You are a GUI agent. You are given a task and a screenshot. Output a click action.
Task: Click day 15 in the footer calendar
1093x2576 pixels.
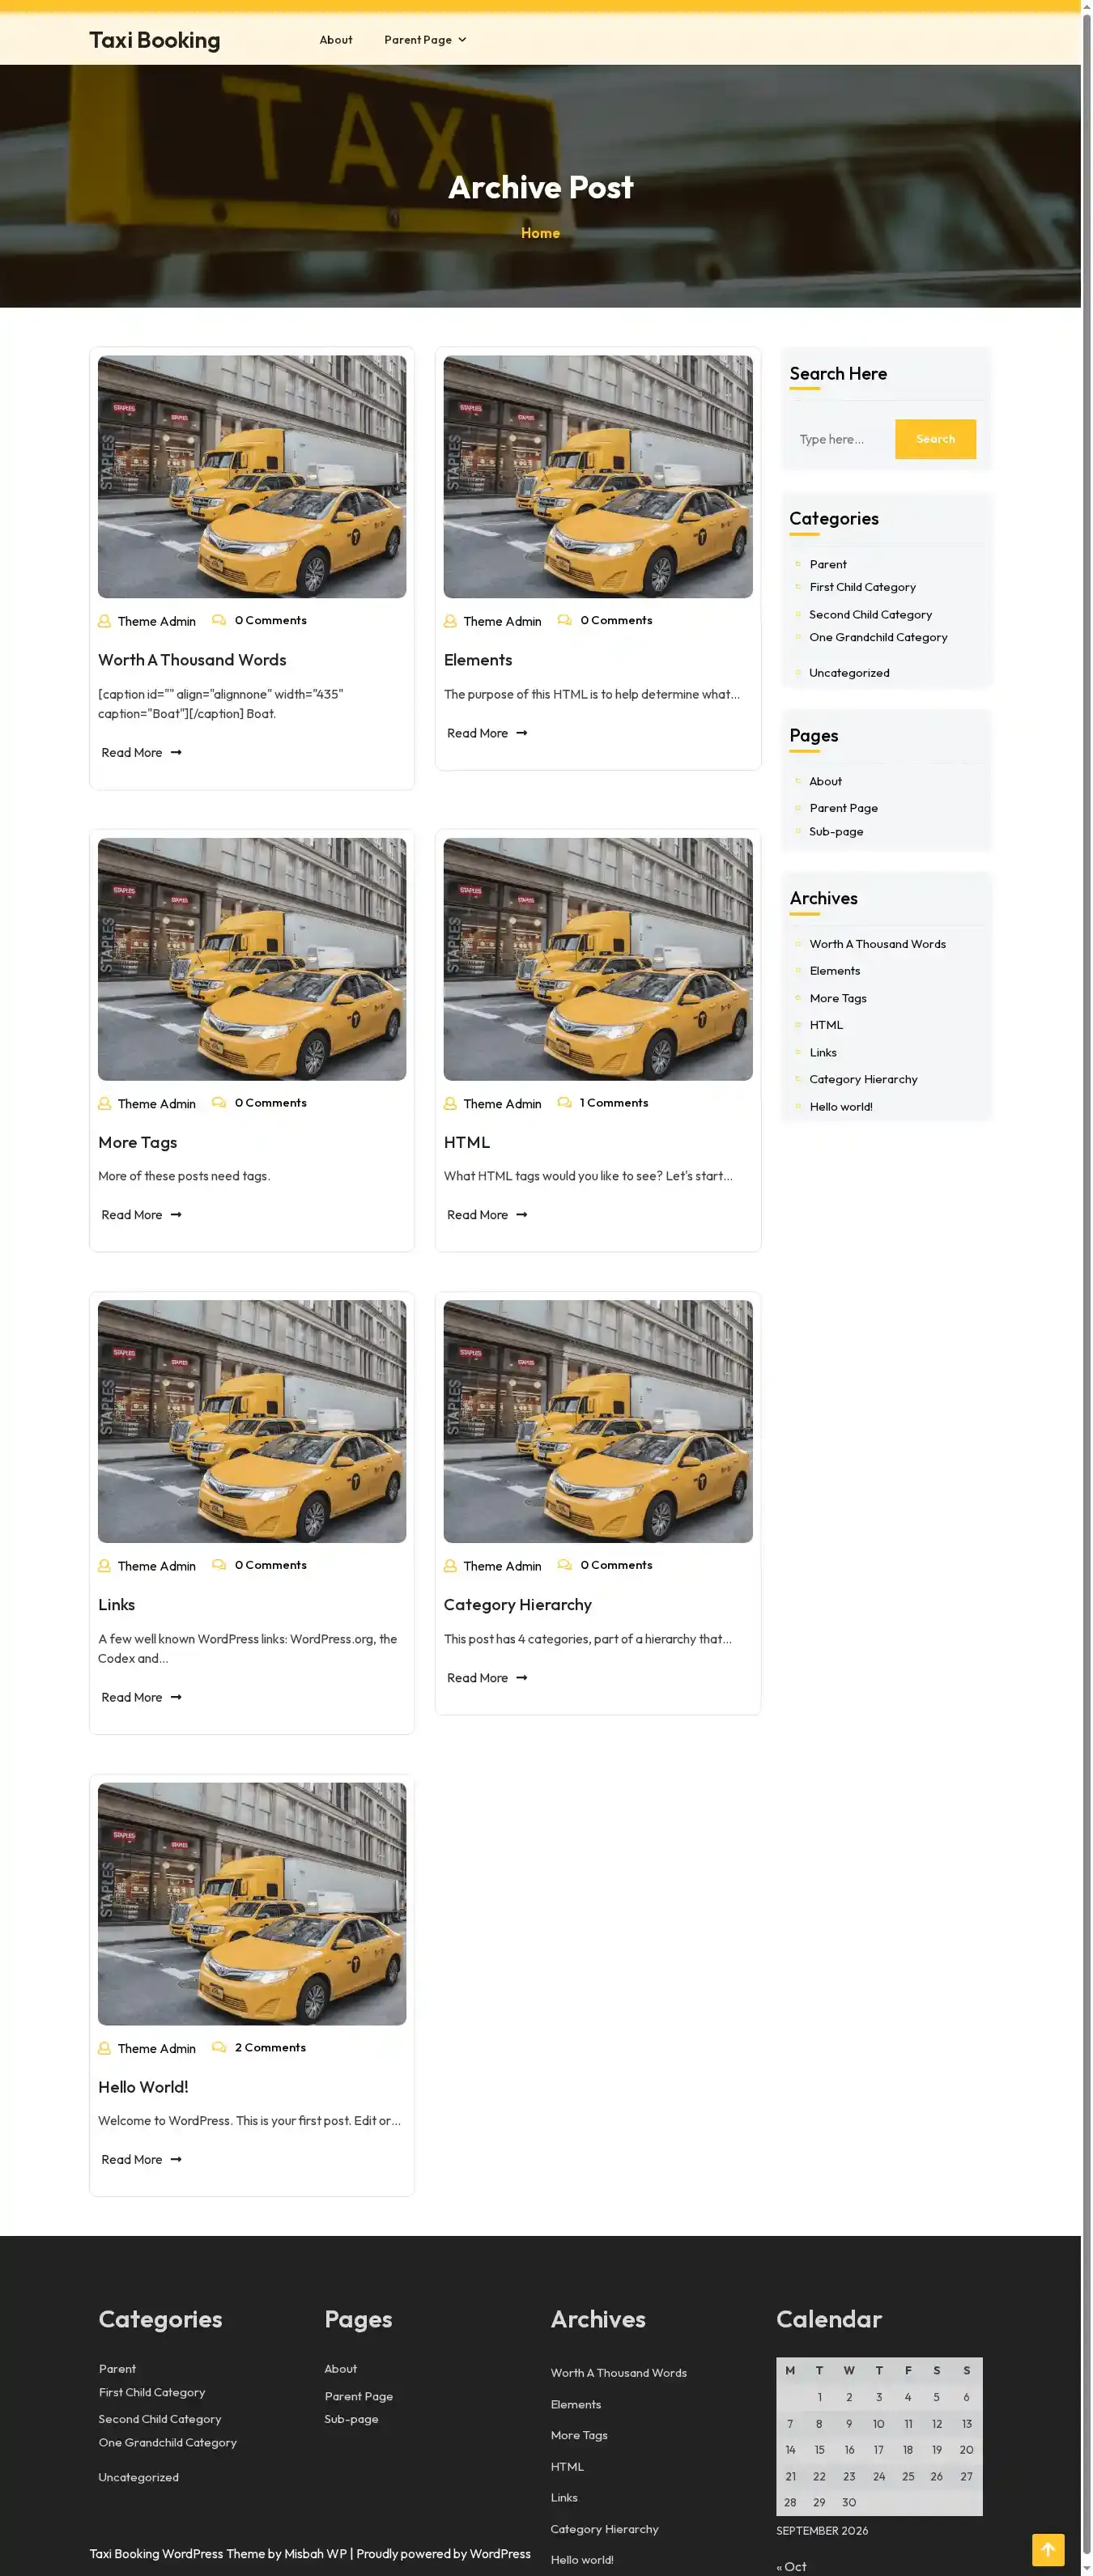(x=819, y=2450)
